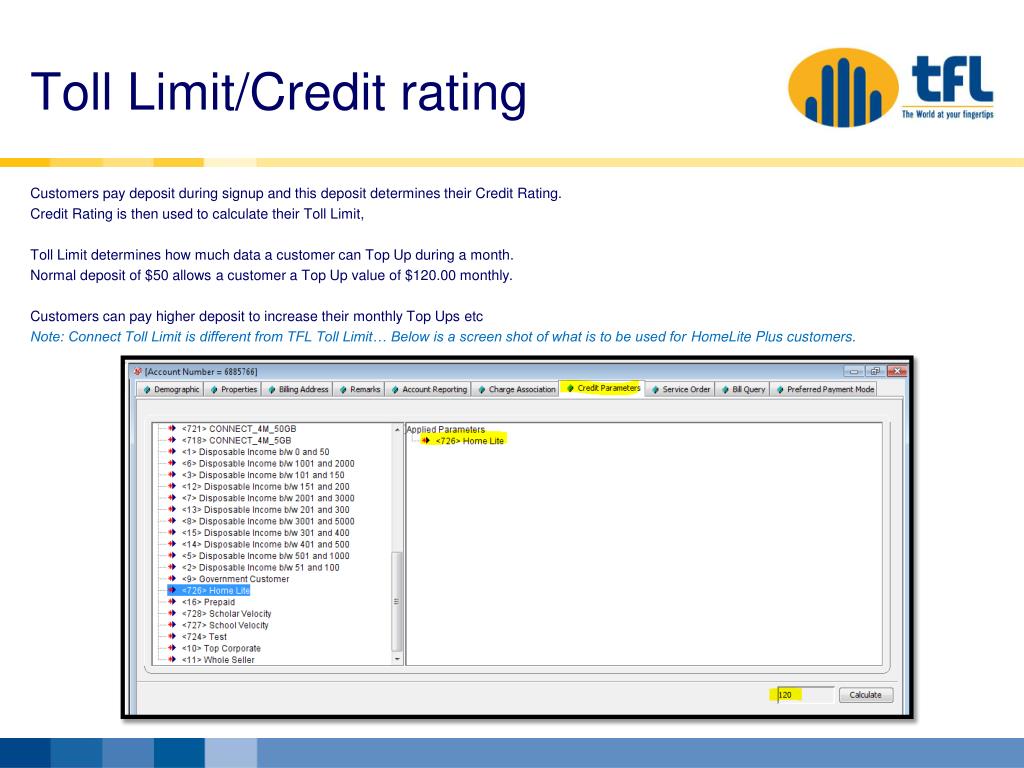This screenshot has width=1024, height=768.
Task: Select the <724> Test parameter
Action: pos(204,637)
